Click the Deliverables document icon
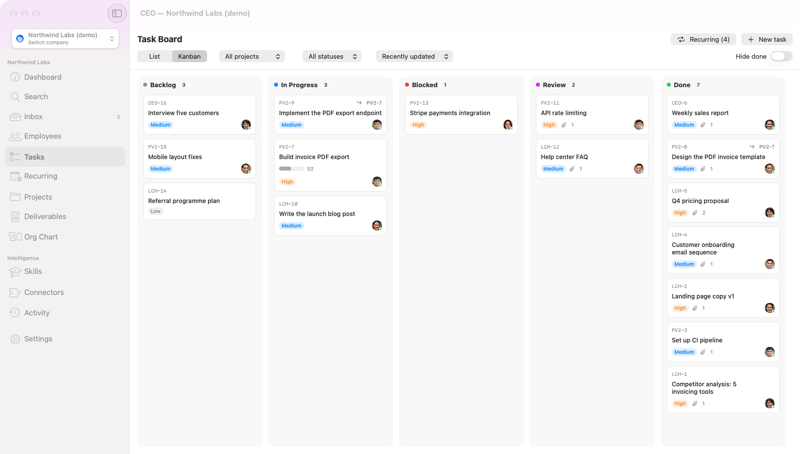 coord(15,217)
